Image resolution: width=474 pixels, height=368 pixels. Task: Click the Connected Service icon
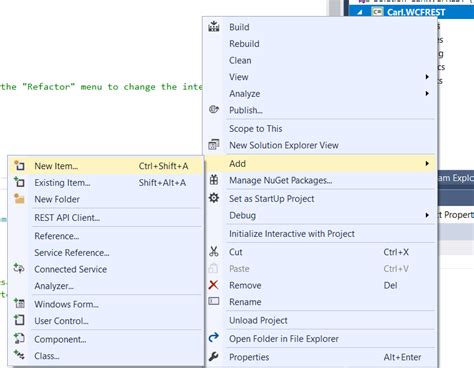coord(19,268)
